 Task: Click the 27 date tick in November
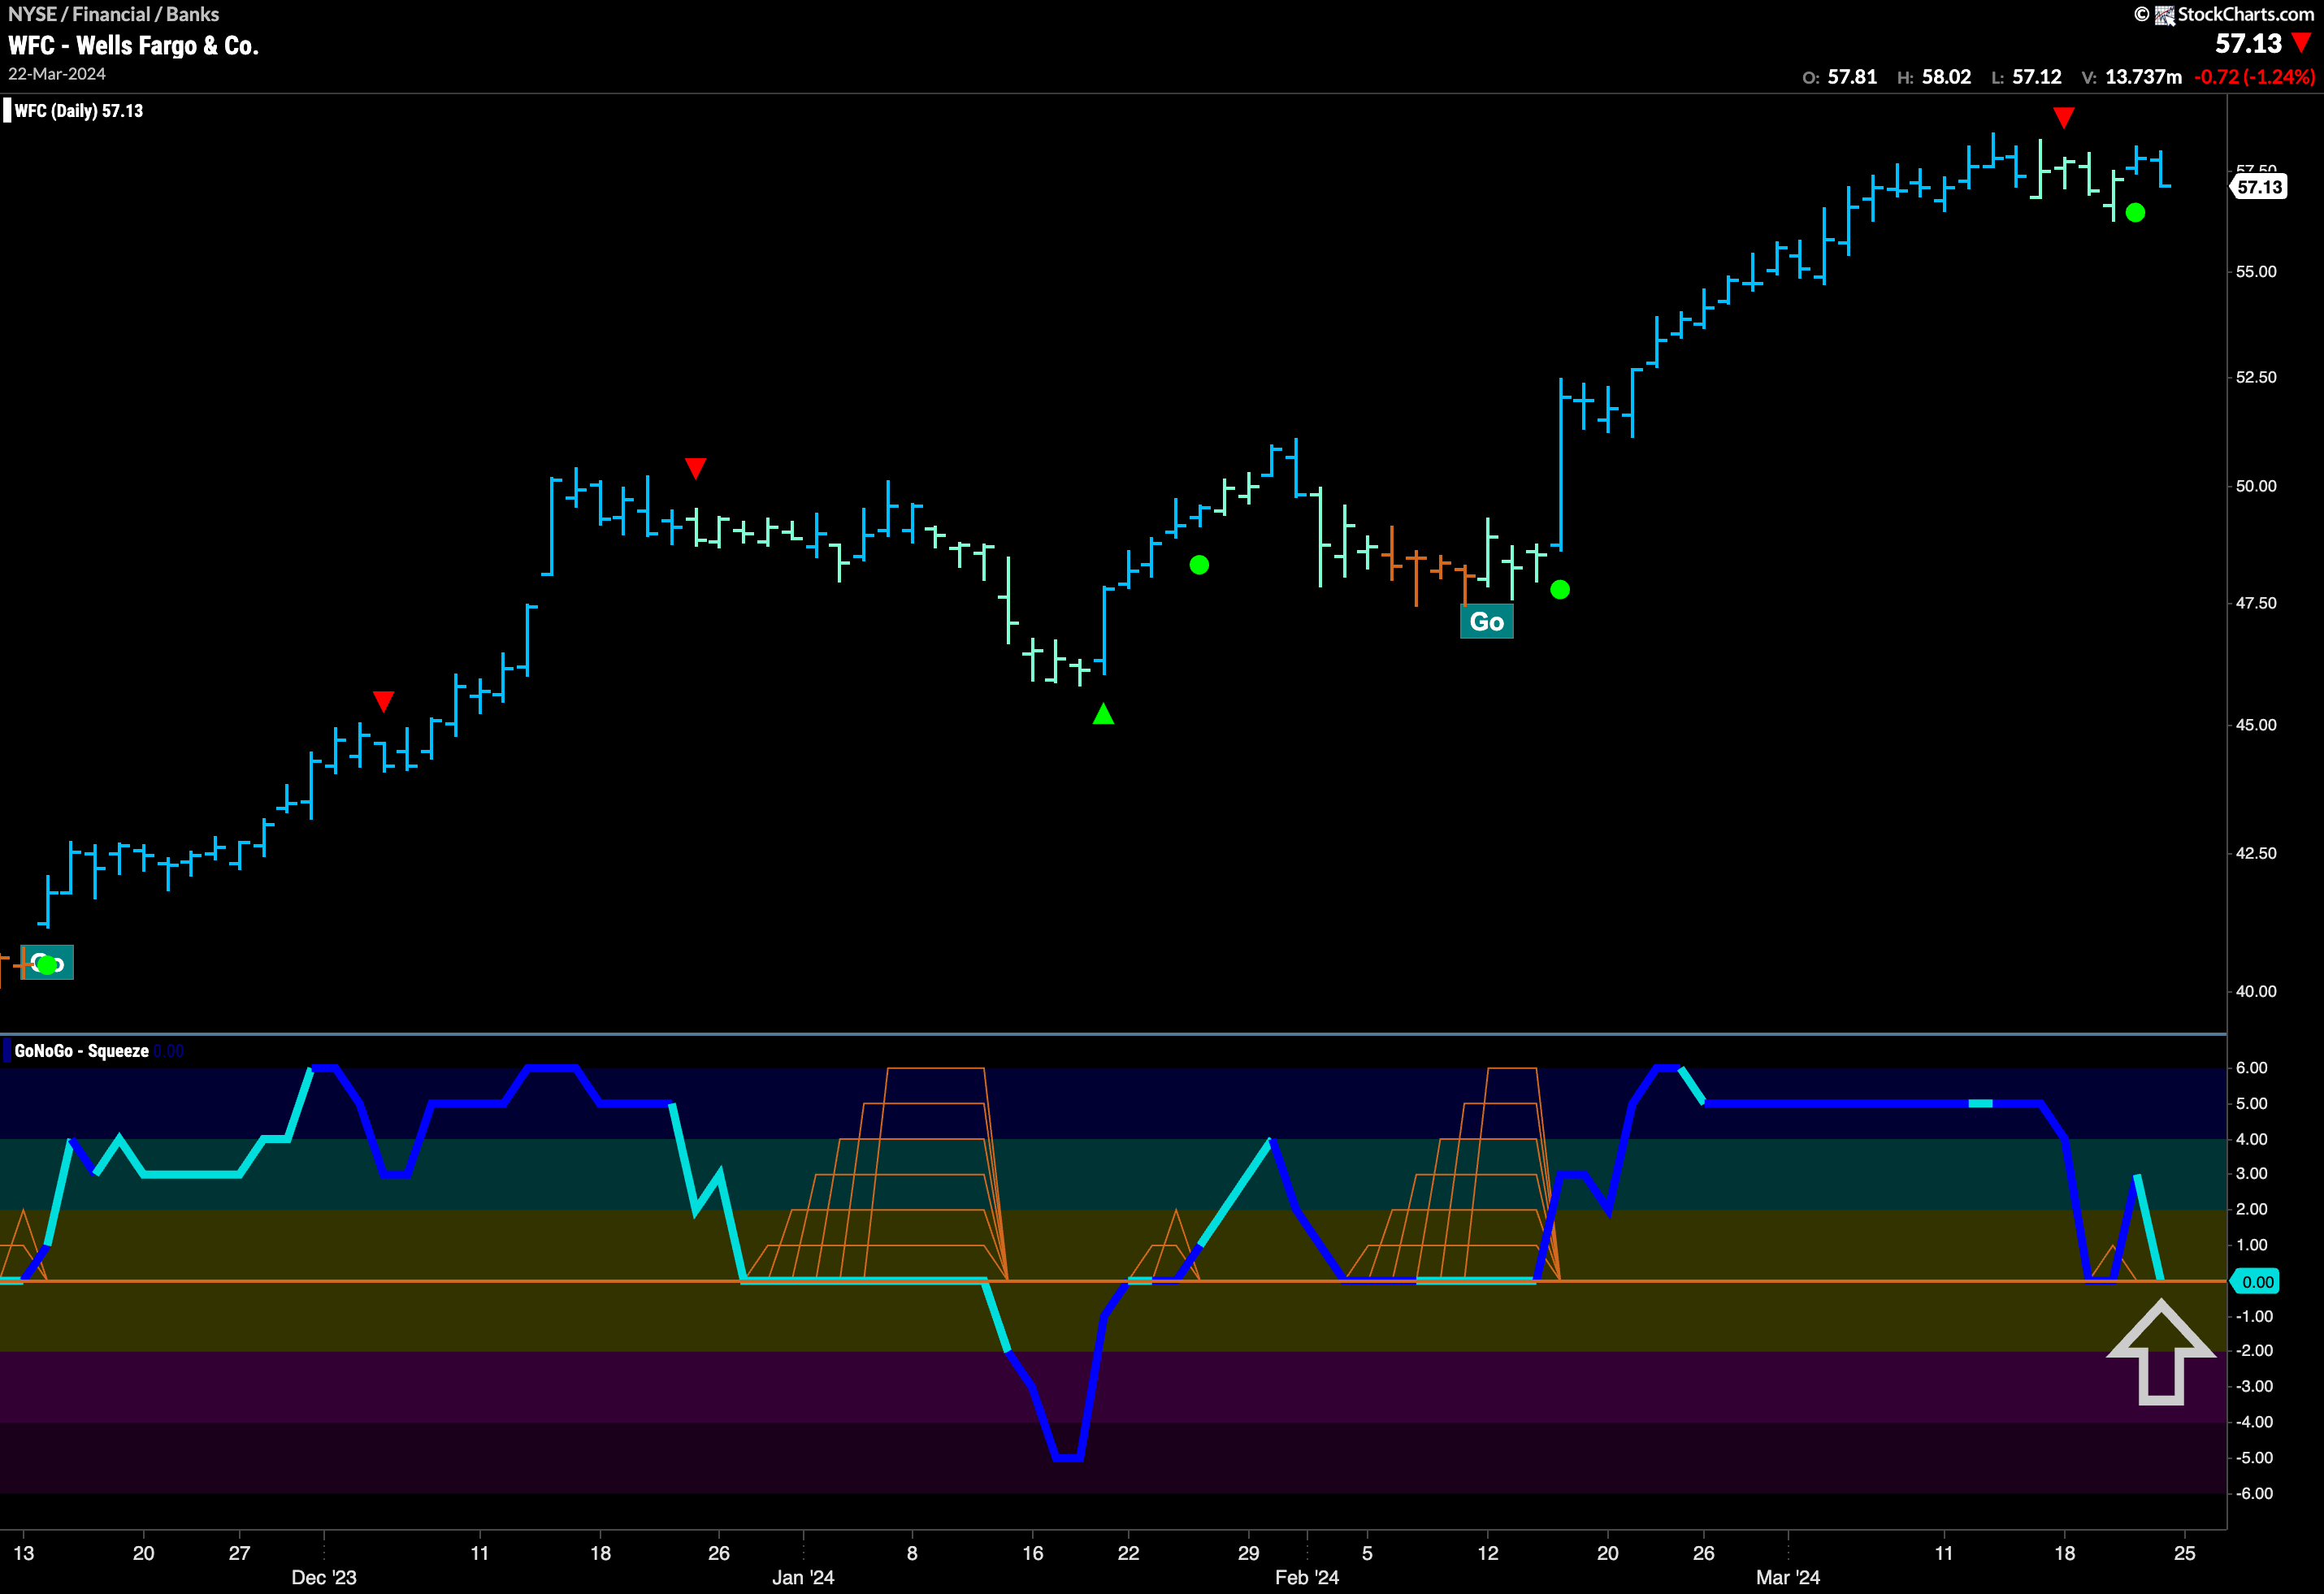pos(239,1553)
